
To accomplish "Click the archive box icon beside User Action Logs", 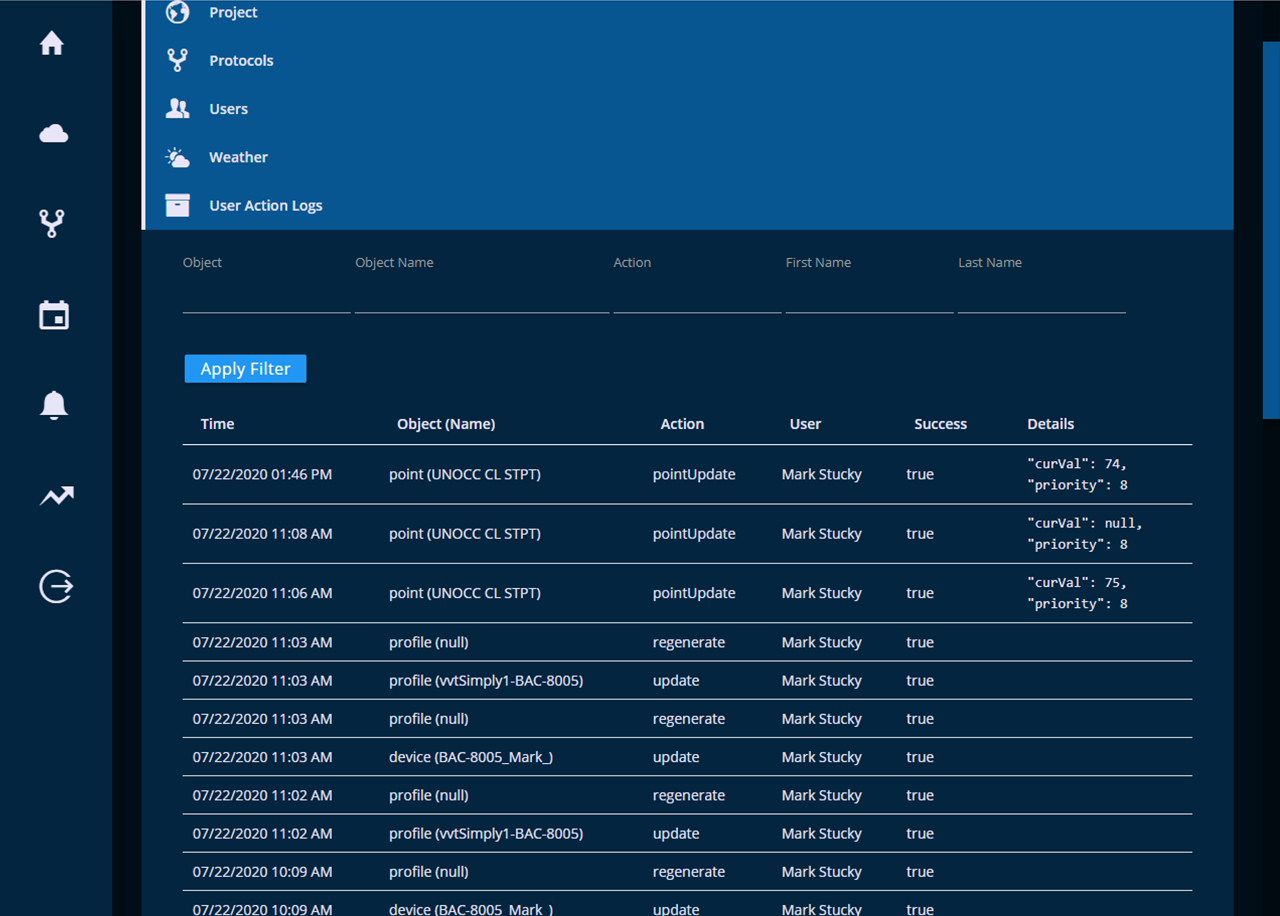I will coord(177,205).
